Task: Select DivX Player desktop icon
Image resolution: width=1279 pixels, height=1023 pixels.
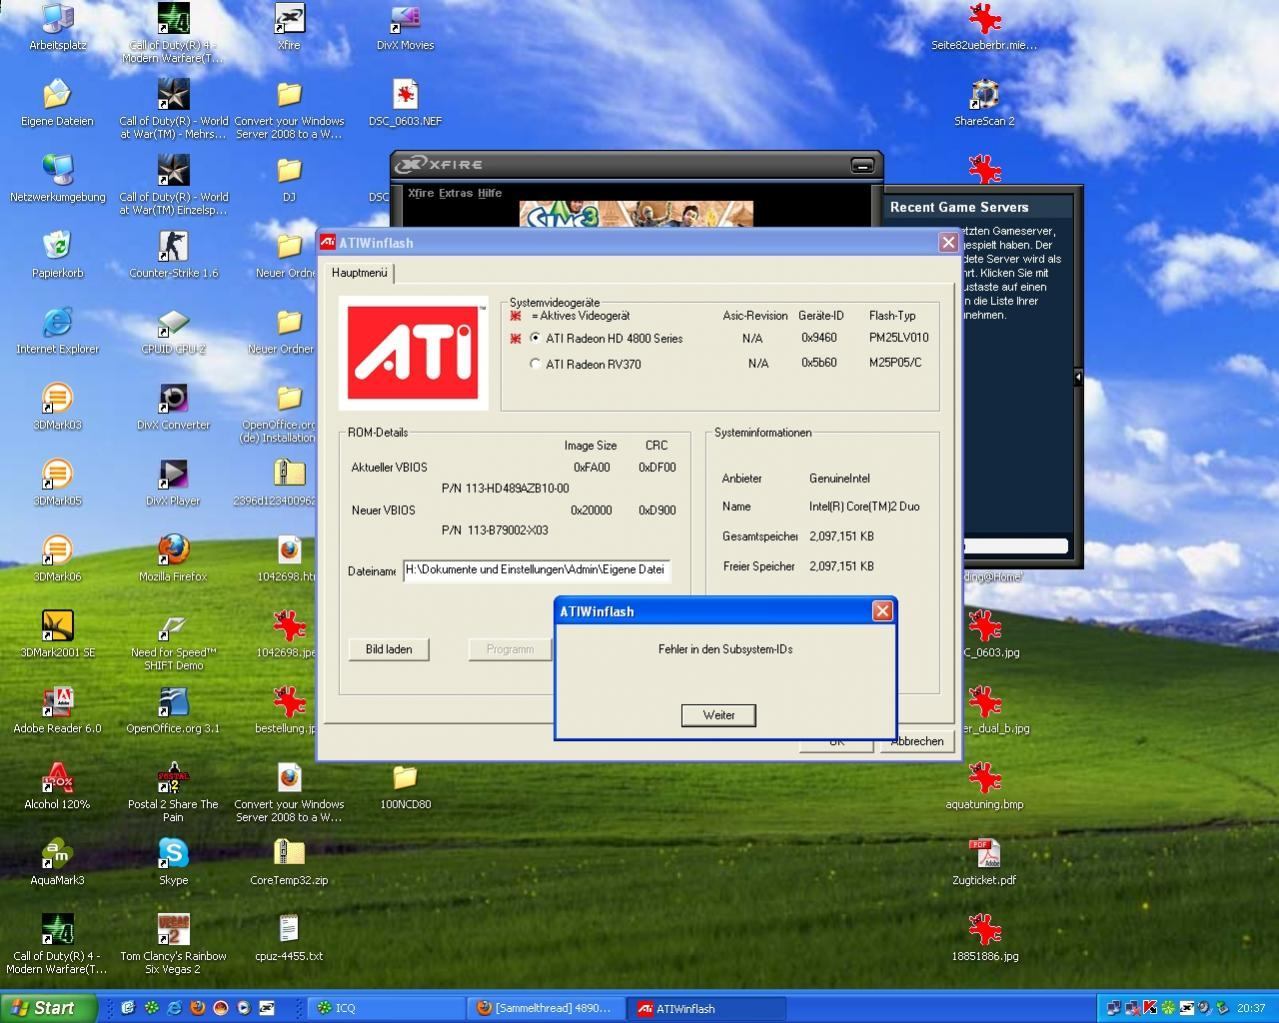Action: coord(173,483)
